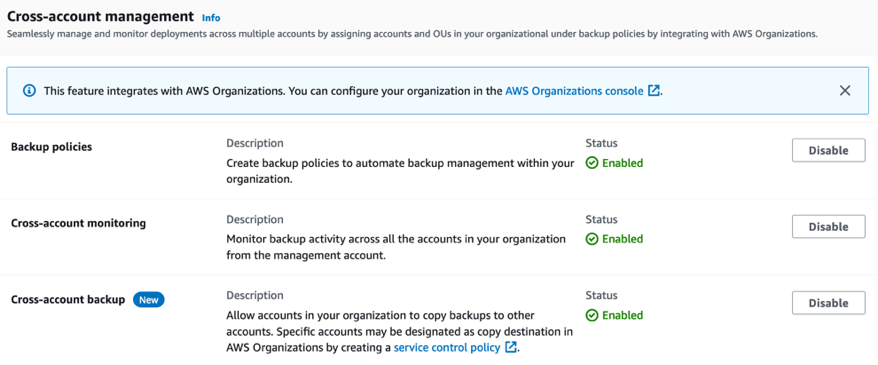Disable Backup policies

[x=829, y=151]
